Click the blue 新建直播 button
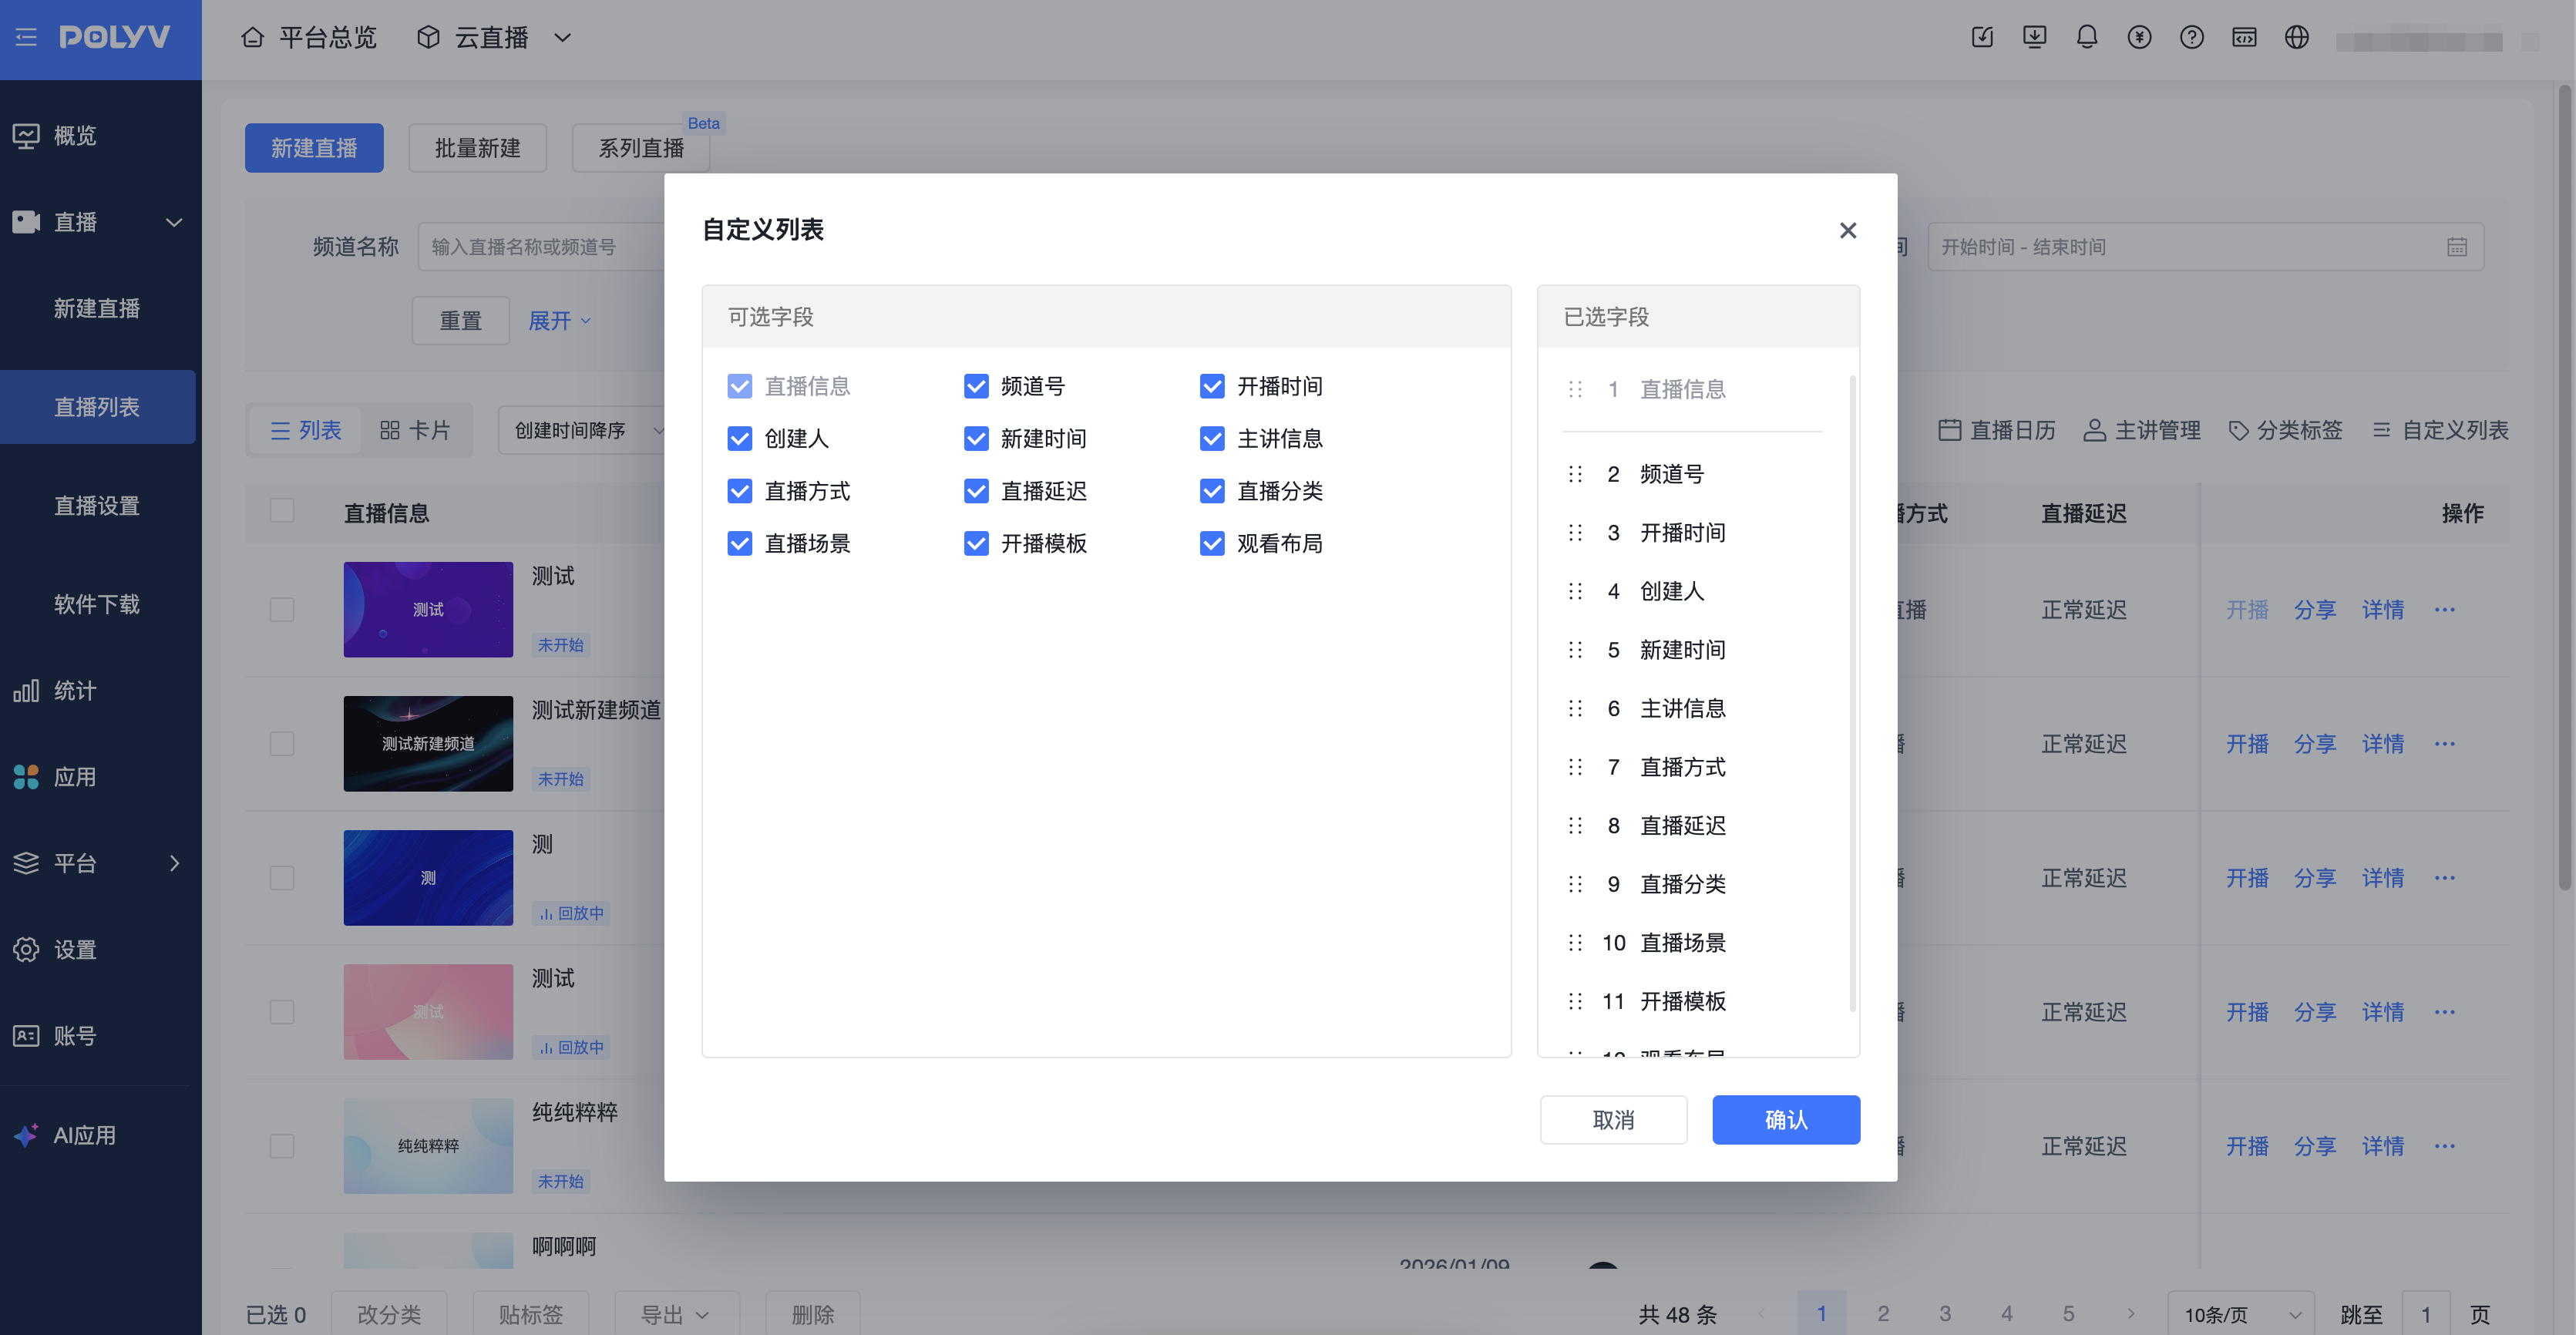This screenshot has width=2576, height=1335. point(314,148)
